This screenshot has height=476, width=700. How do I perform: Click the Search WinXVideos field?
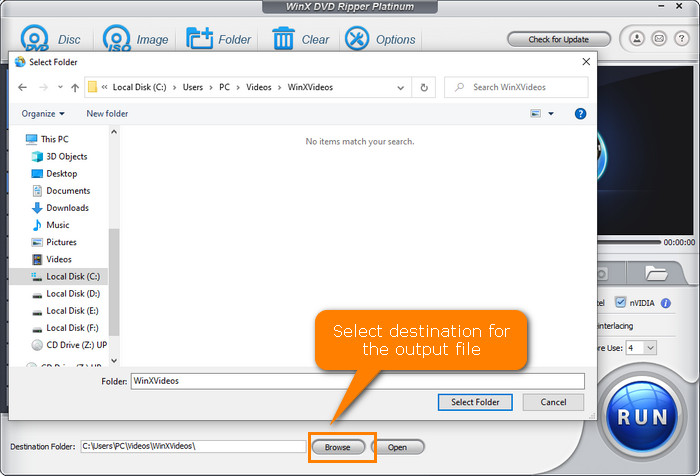click(x=516, y=87)
